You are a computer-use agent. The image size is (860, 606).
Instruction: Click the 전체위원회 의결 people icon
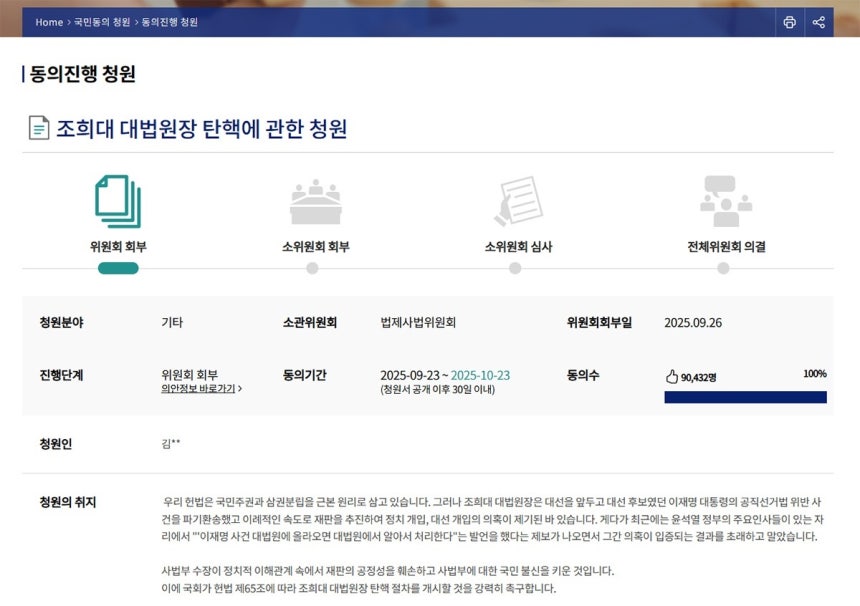tap(725, 201)
